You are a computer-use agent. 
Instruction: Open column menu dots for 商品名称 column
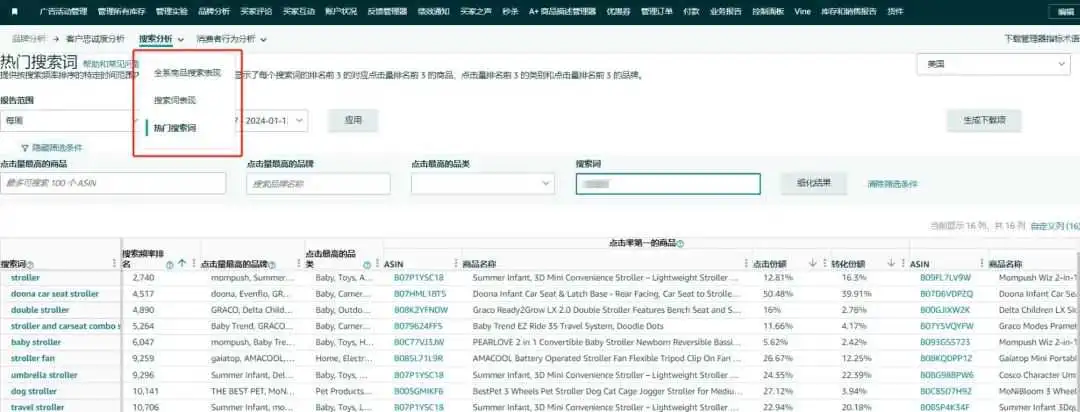(745, 264)
